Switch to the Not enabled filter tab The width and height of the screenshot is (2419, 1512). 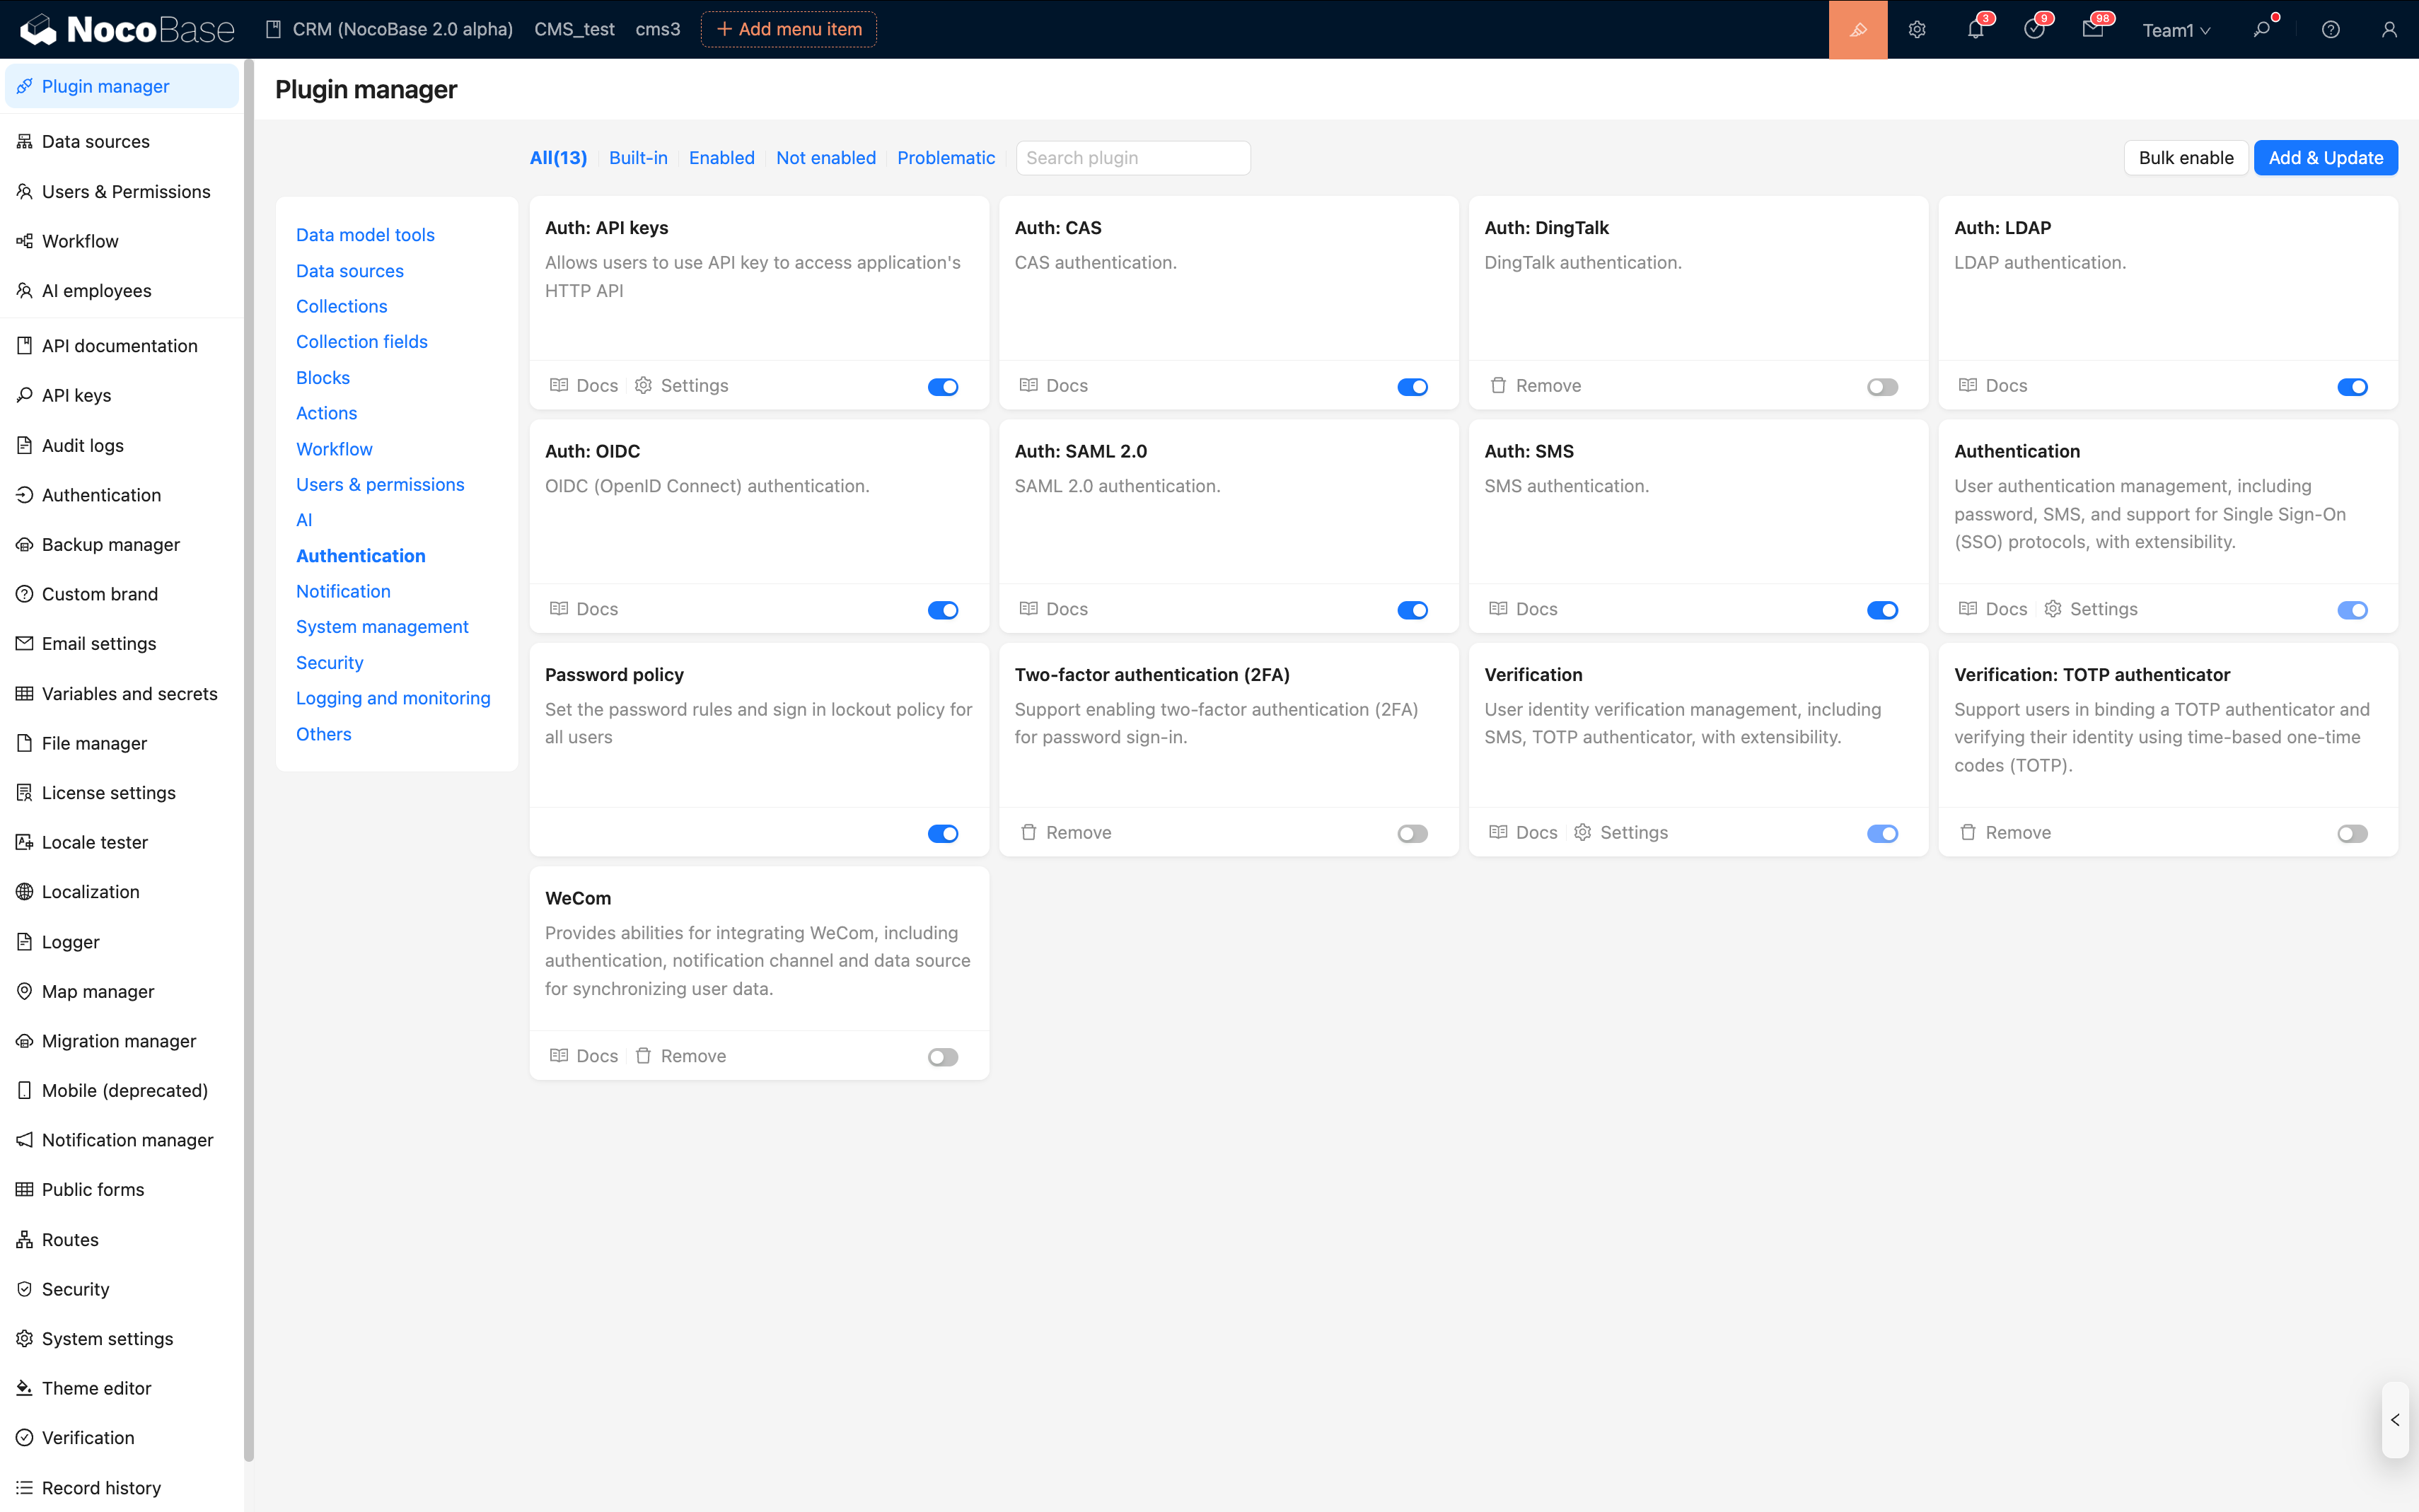pyautogui.click(x=825, y=158)
